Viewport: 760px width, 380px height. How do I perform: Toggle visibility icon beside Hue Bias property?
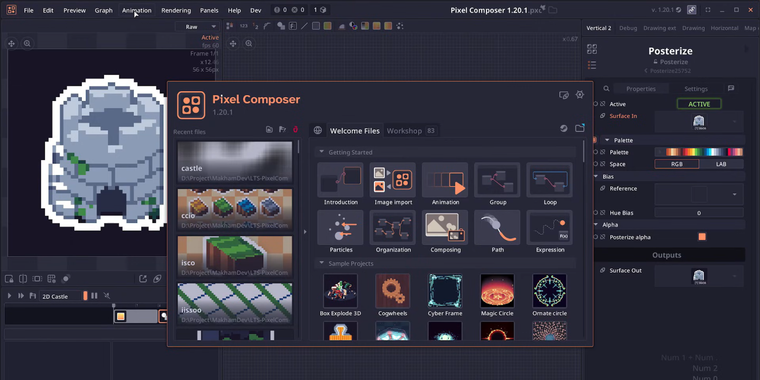pyautogui.click(x=602, y=213)
